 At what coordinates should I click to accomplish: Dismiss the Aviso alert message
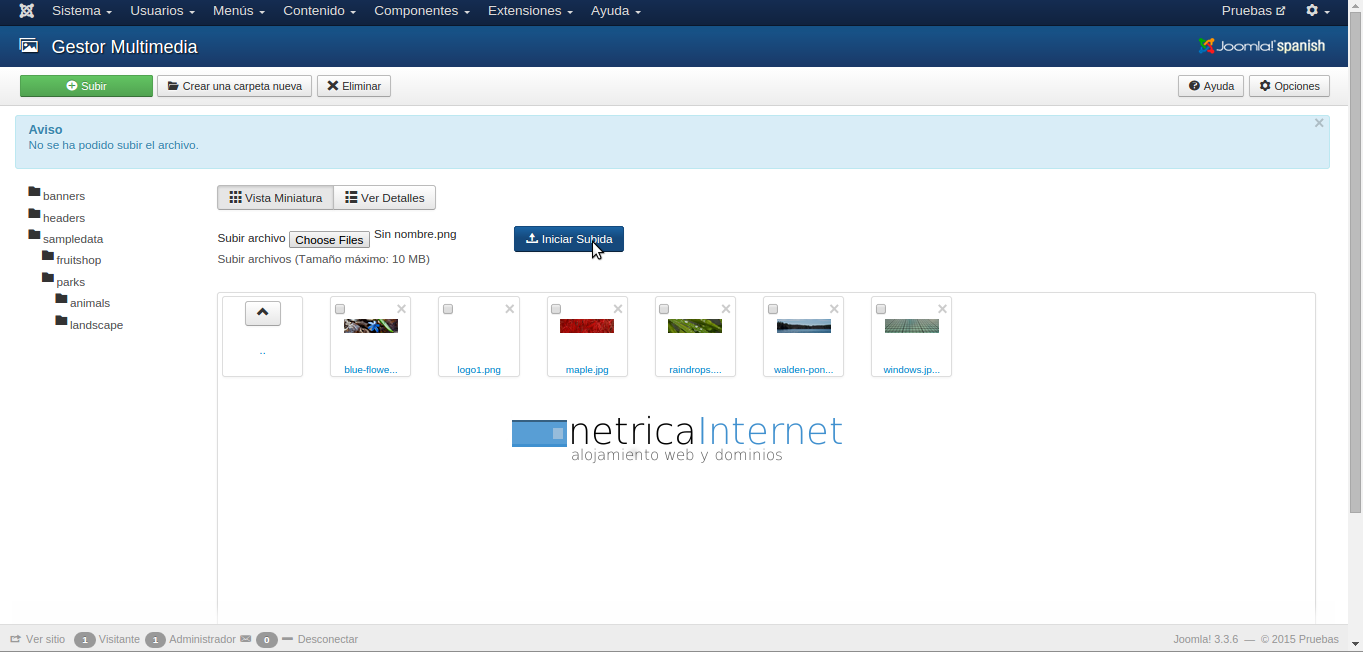click(1318, 123)
